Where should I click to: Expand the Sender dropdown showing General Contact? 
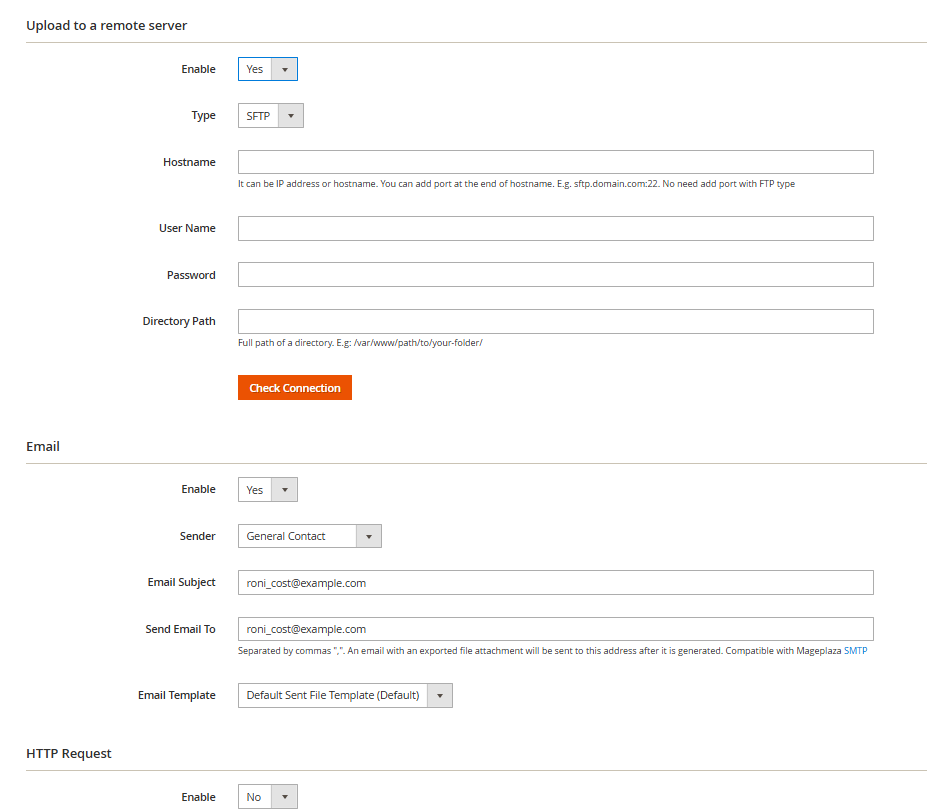pyautogui.click(x=309, y=536)
